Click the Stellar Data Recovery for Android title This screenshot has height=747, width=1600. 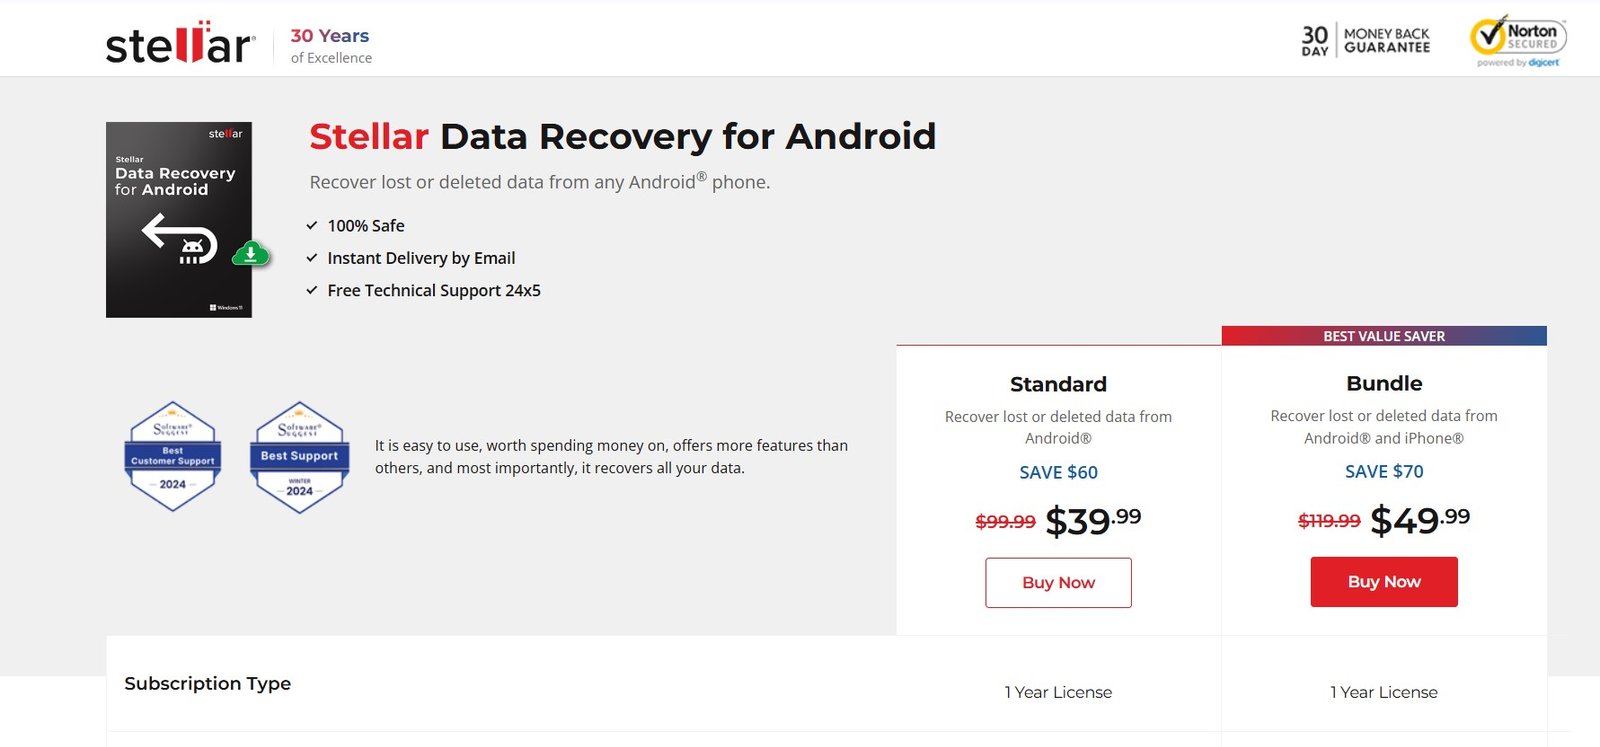click(x=622, y=136)
